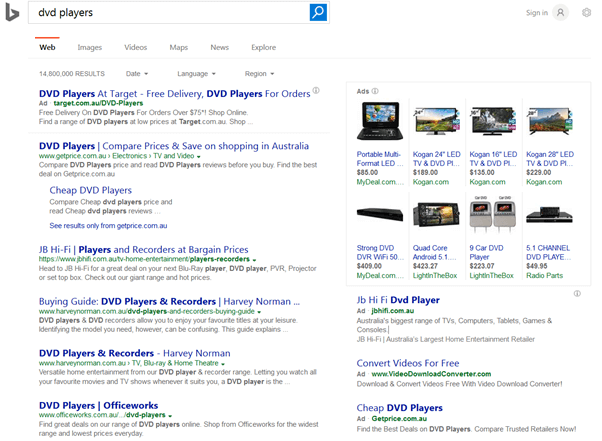The image size is (602, 441).
Task: Open Cheap DVD Players Getprice ad
Action: 399,408
